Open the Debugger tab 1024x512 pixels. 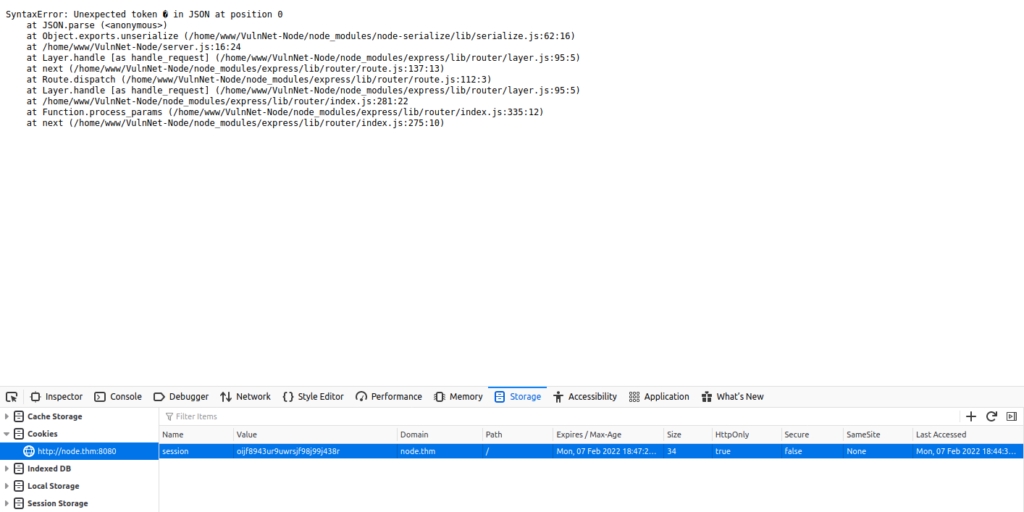pos(181,397)
